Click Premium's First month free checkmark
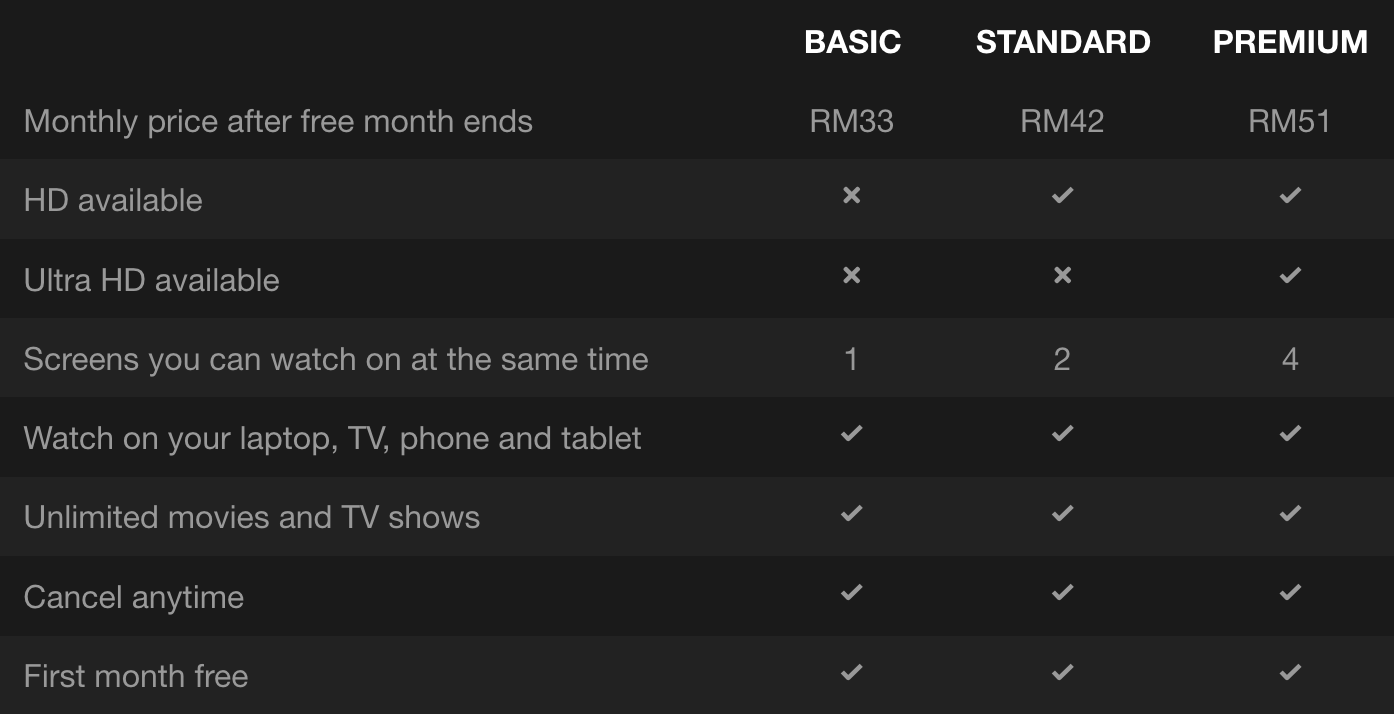1394x714 pixels. [1290, 672]
